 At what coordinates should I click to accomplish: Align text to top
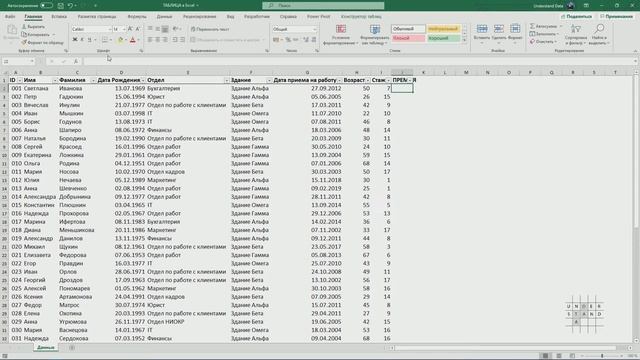[x=150, y=29]
